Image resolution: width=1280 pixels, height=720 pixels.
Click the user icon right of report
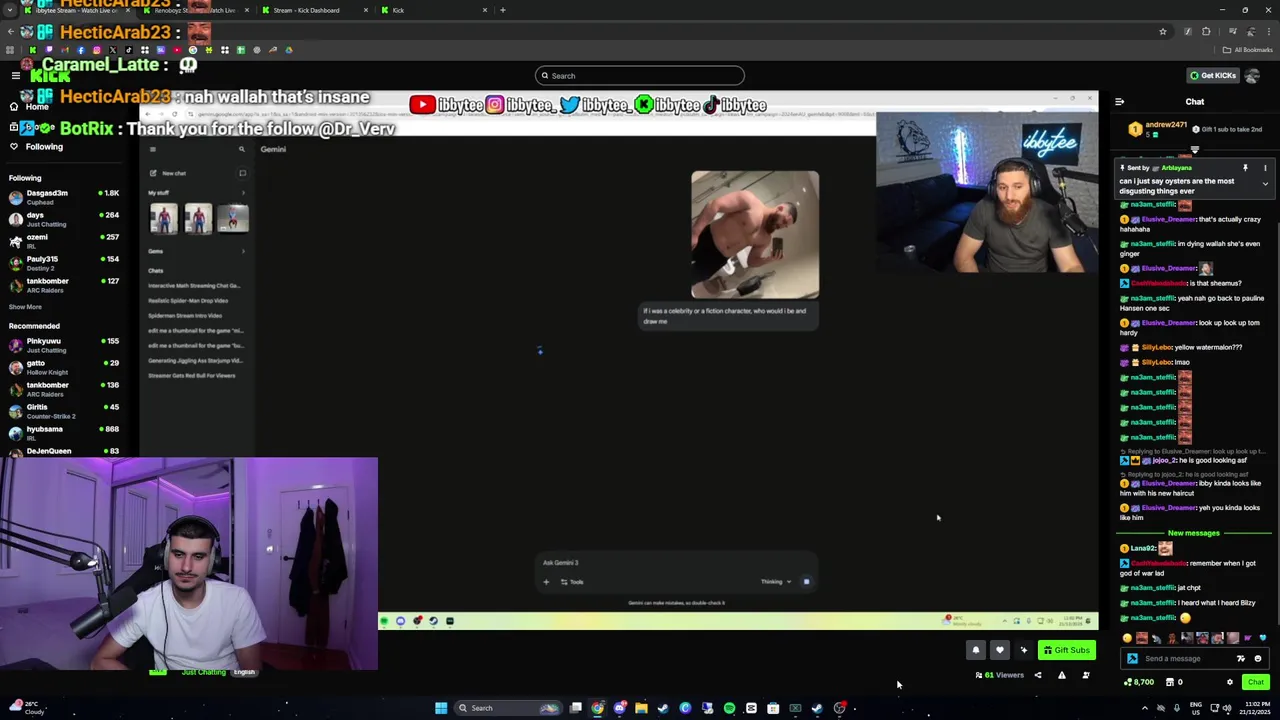click(1086, 675)
